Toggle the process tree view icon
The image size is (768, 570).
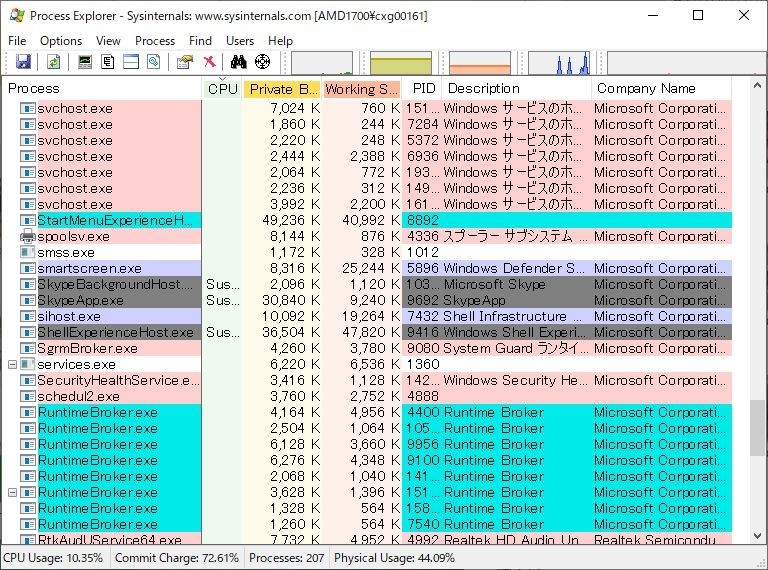(x=108, y=62)
